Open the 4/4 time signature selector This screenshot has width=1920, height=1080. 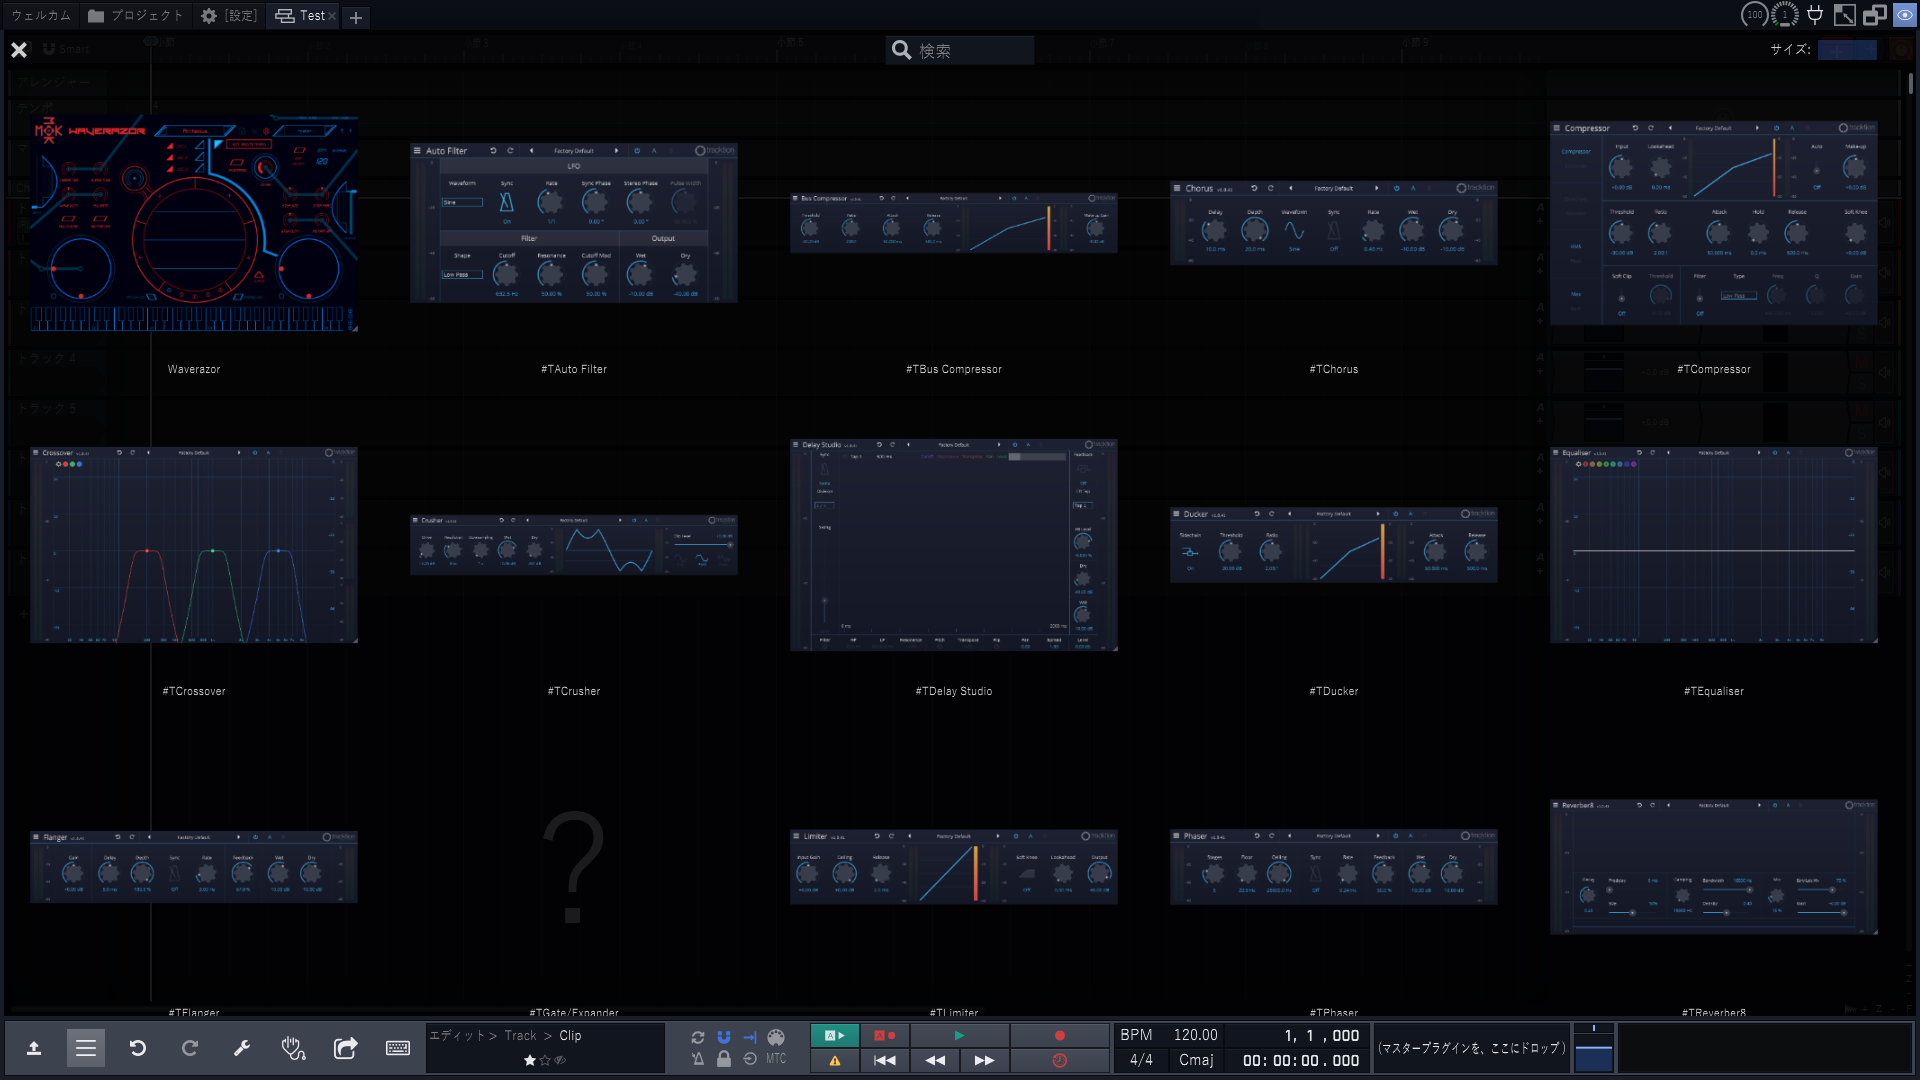[1141, 1060]
